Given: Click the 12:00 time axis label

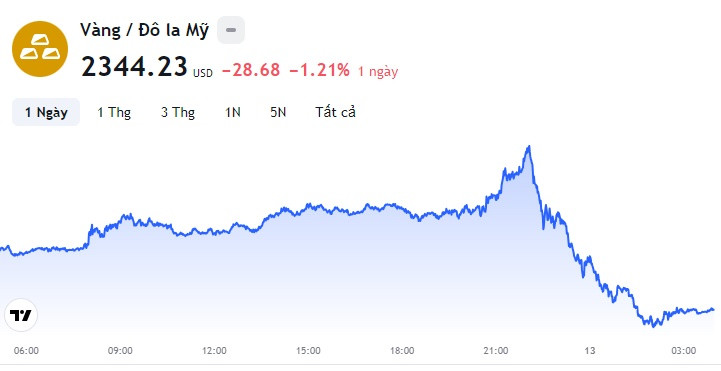Looking at the screenshot, I should (x=214, y=351).
